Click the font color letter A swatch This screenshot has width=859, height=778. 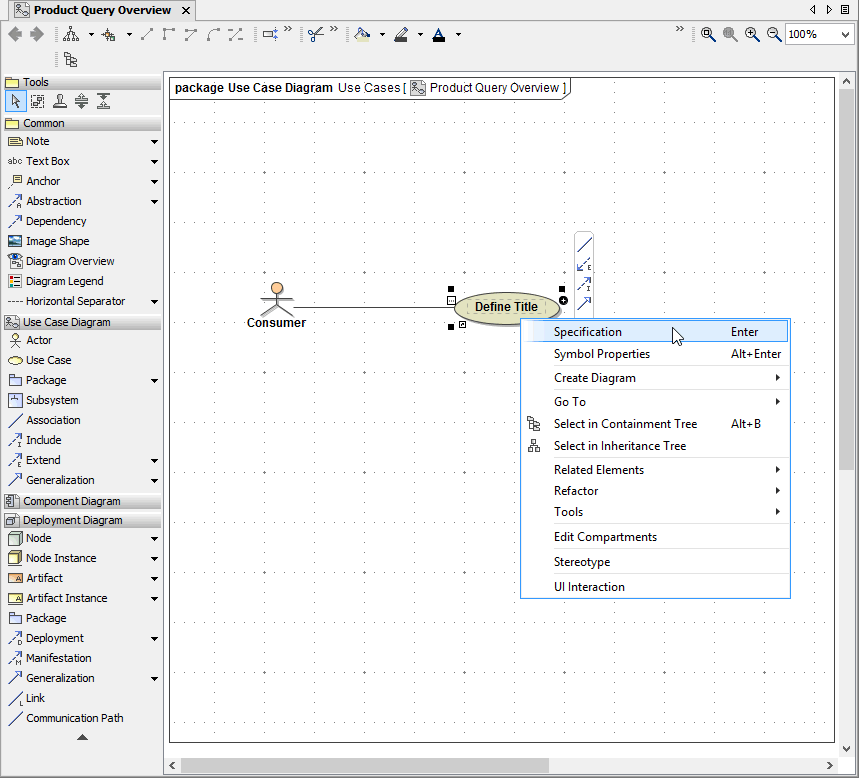(438, 34)
